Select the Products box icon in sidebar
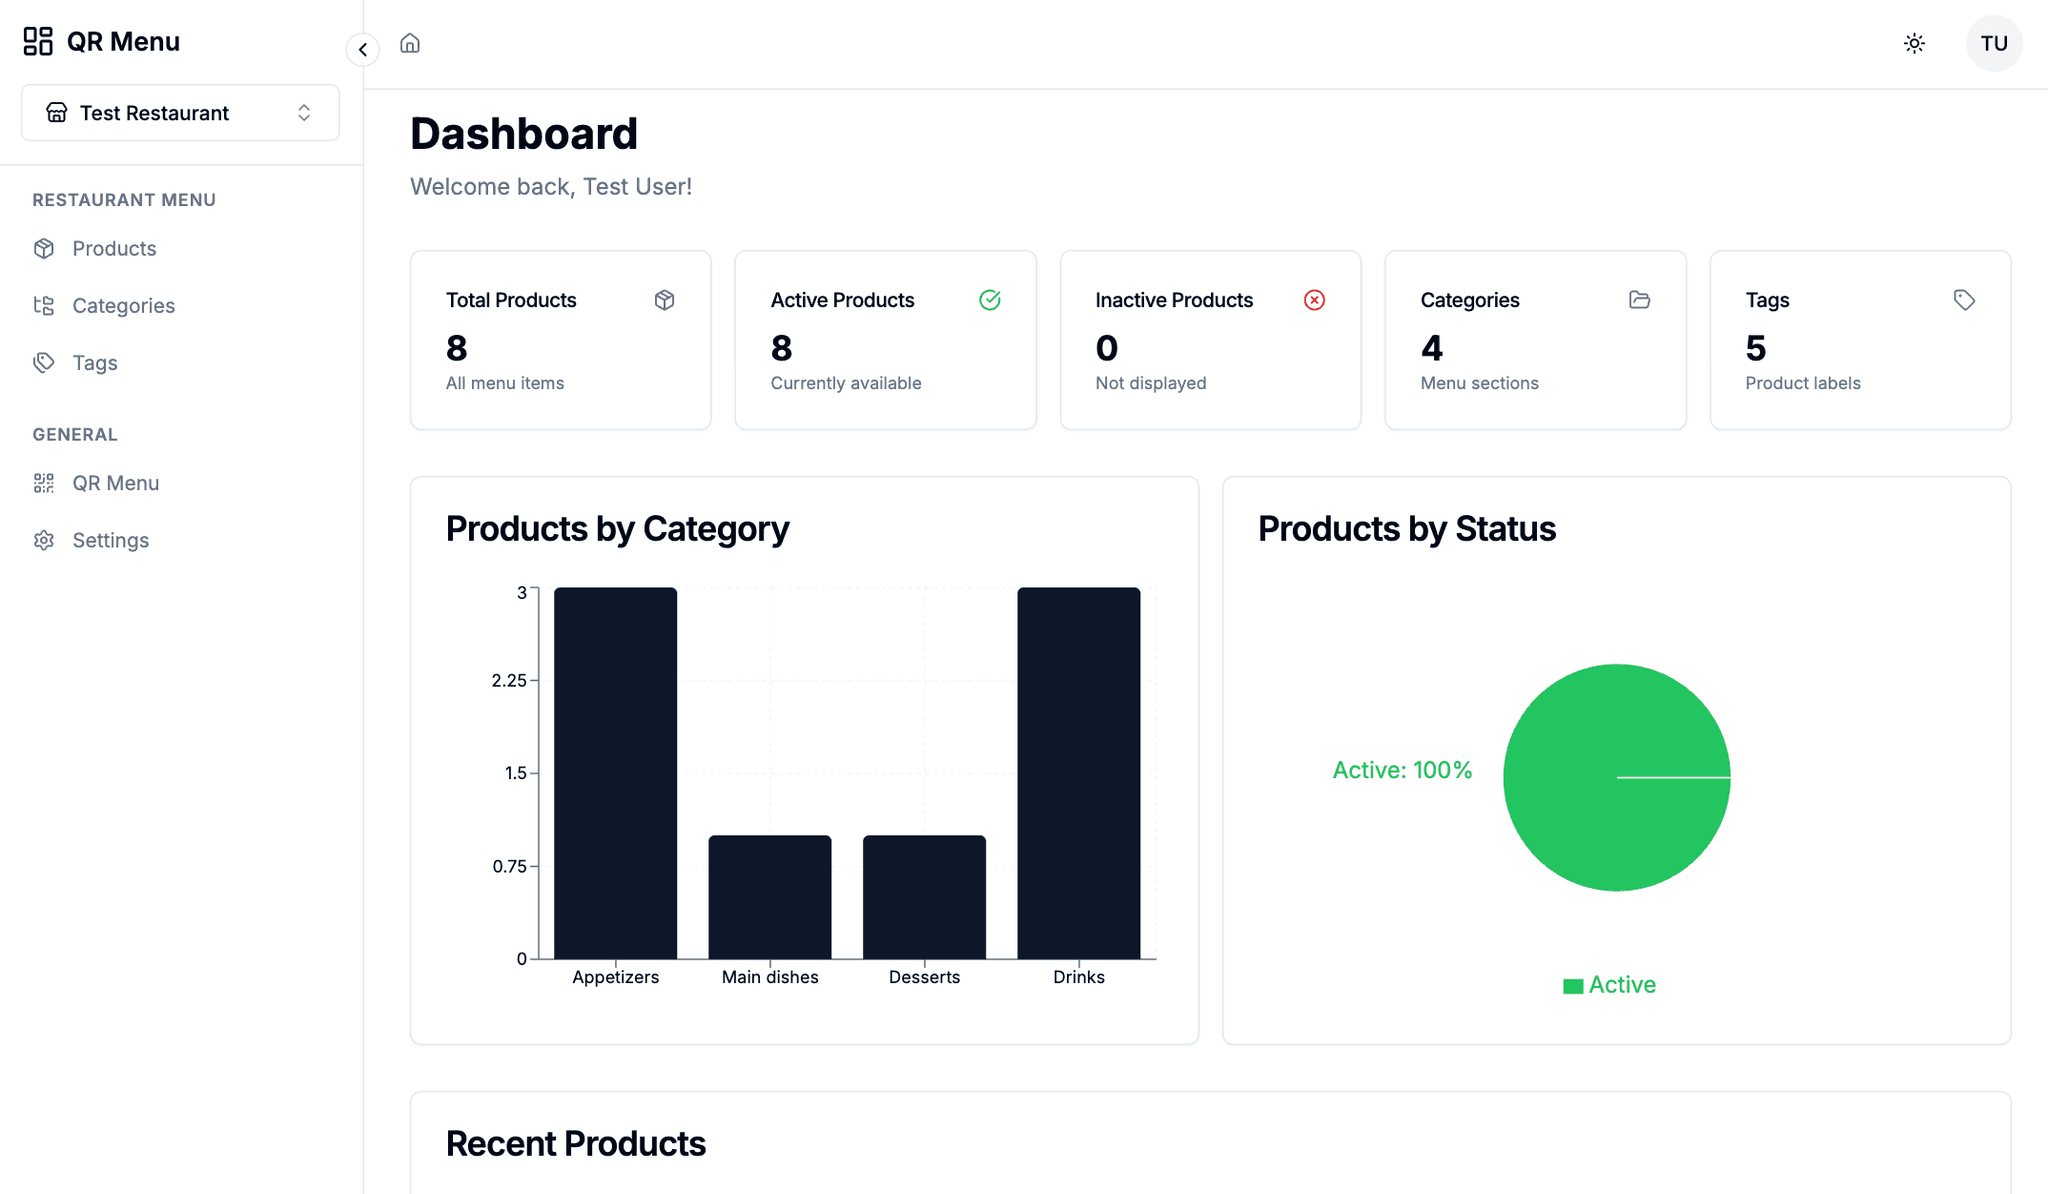This screenshot has width=2048, height=1194. (x=45, y=248)
